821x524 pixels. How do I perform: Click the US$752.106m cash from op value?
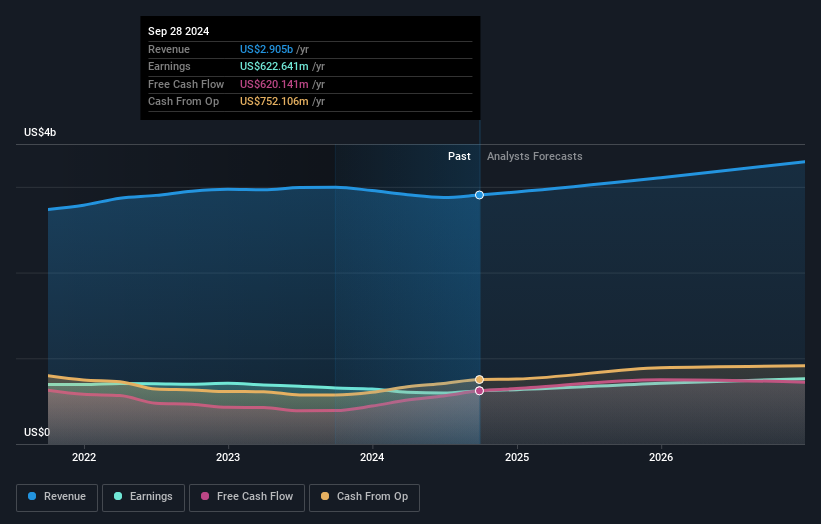(274, 102)
